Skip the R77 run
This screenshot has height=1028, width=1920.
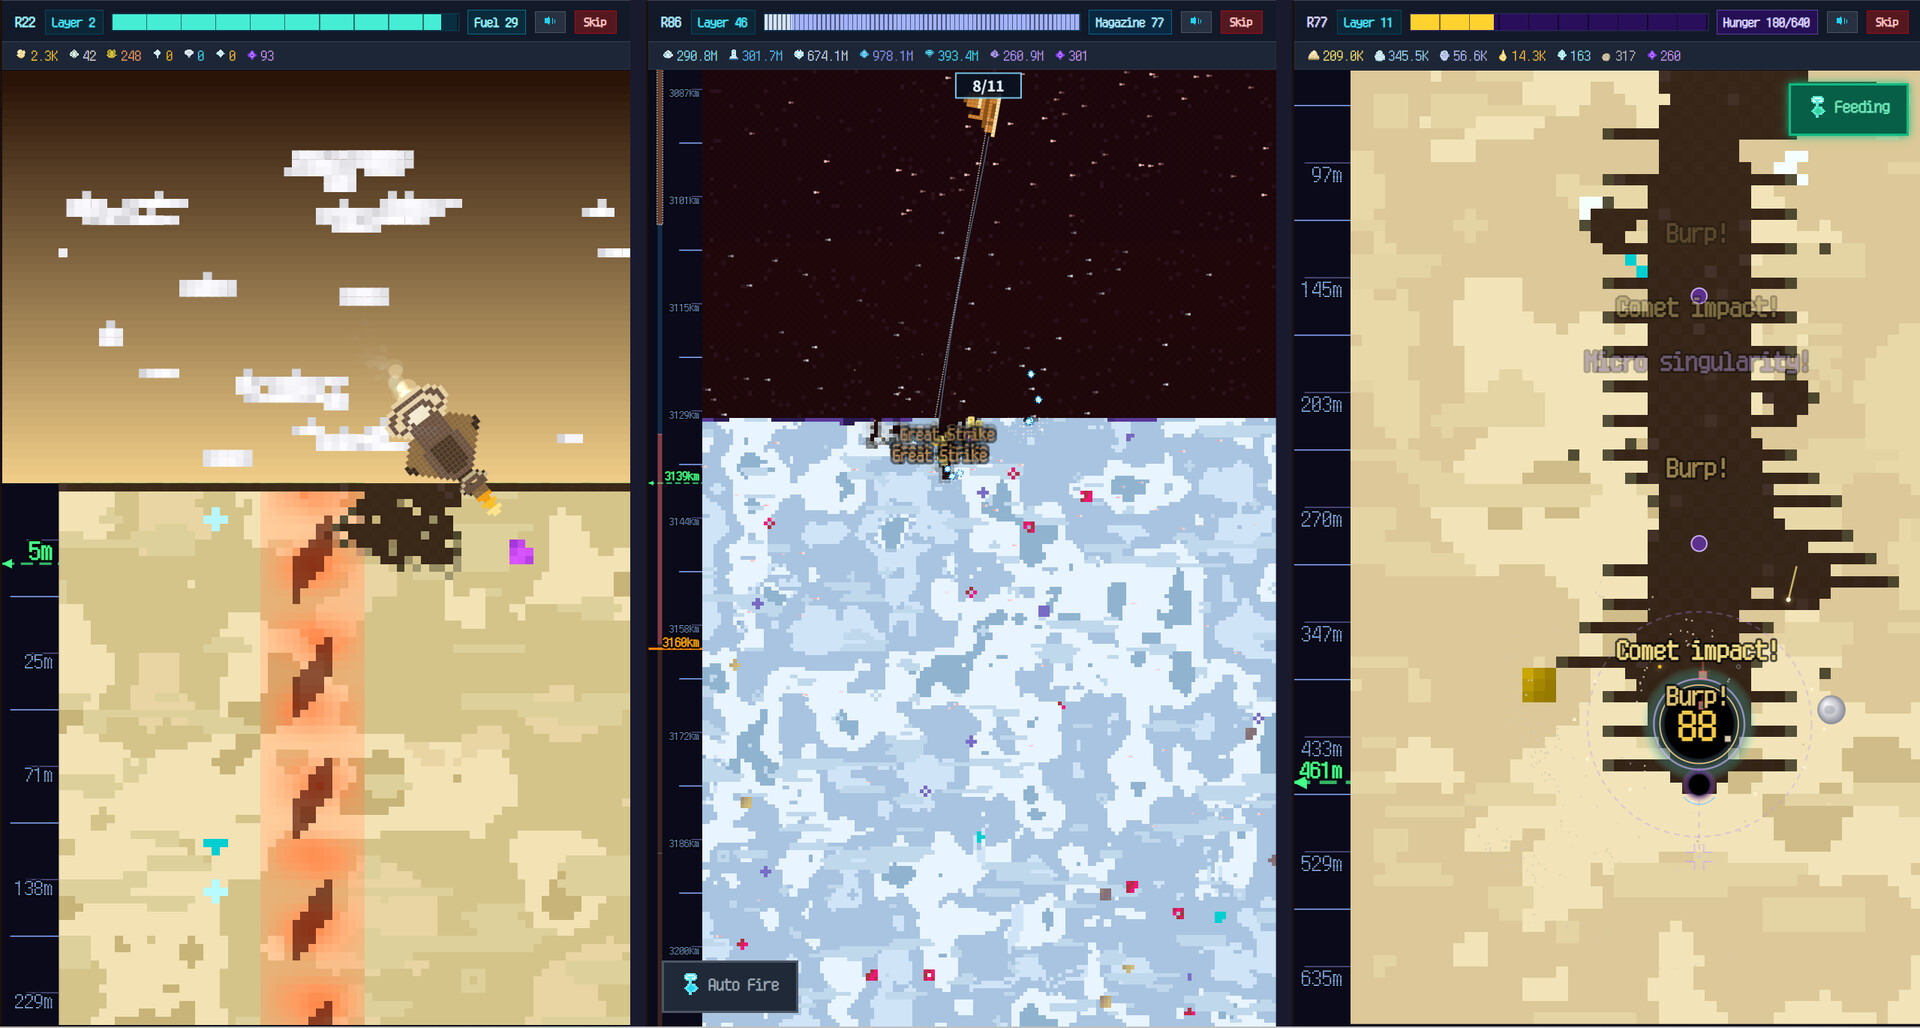coord(1887,22)
